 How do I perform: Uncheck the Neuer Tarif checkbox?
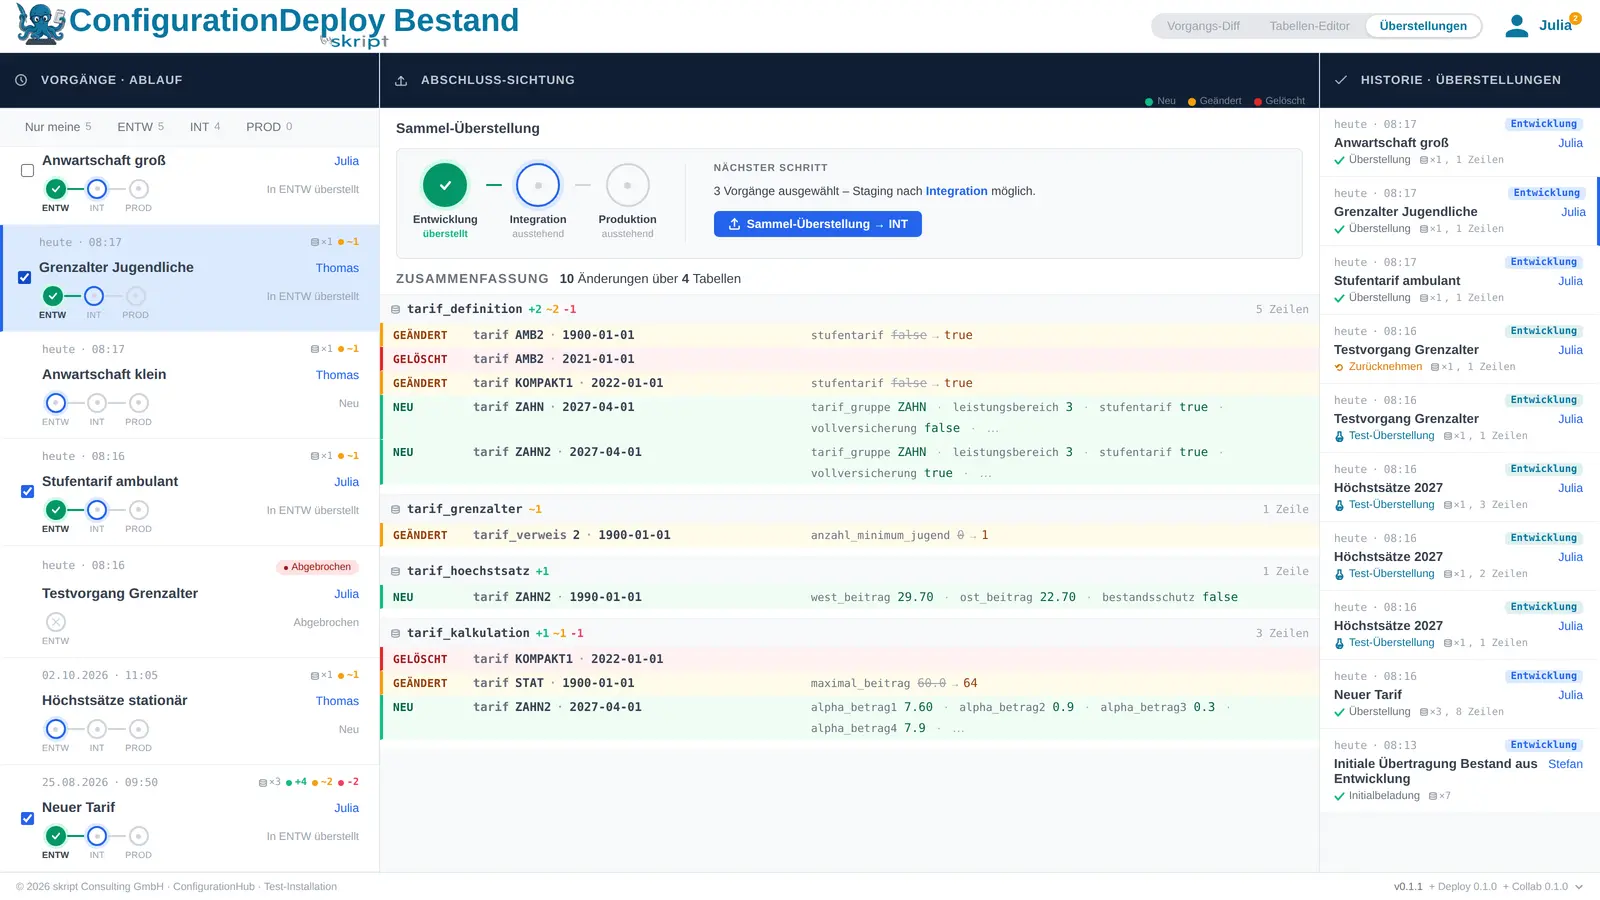point(28,818)
